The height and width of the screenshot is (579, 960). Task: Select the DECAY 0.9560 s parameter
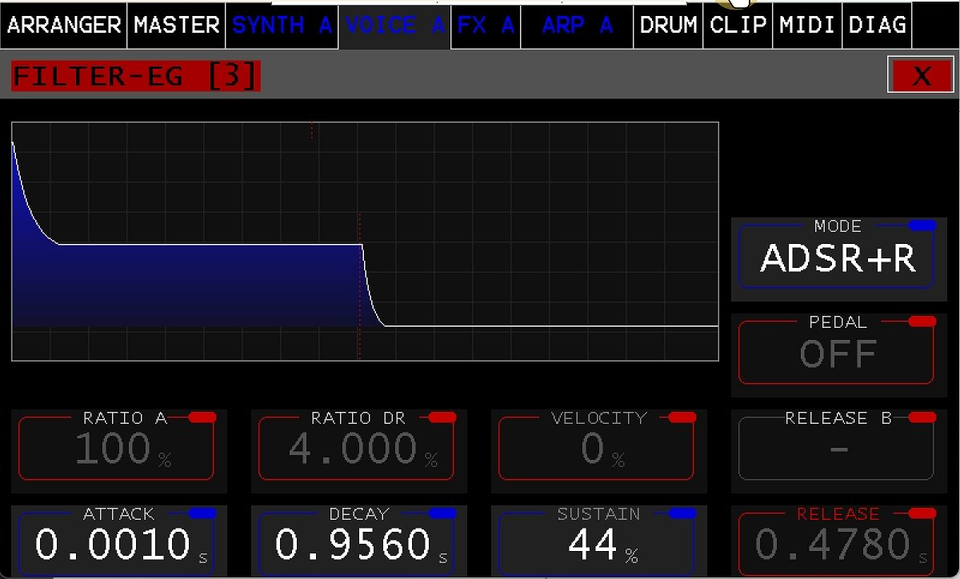(x=358, y=543)
